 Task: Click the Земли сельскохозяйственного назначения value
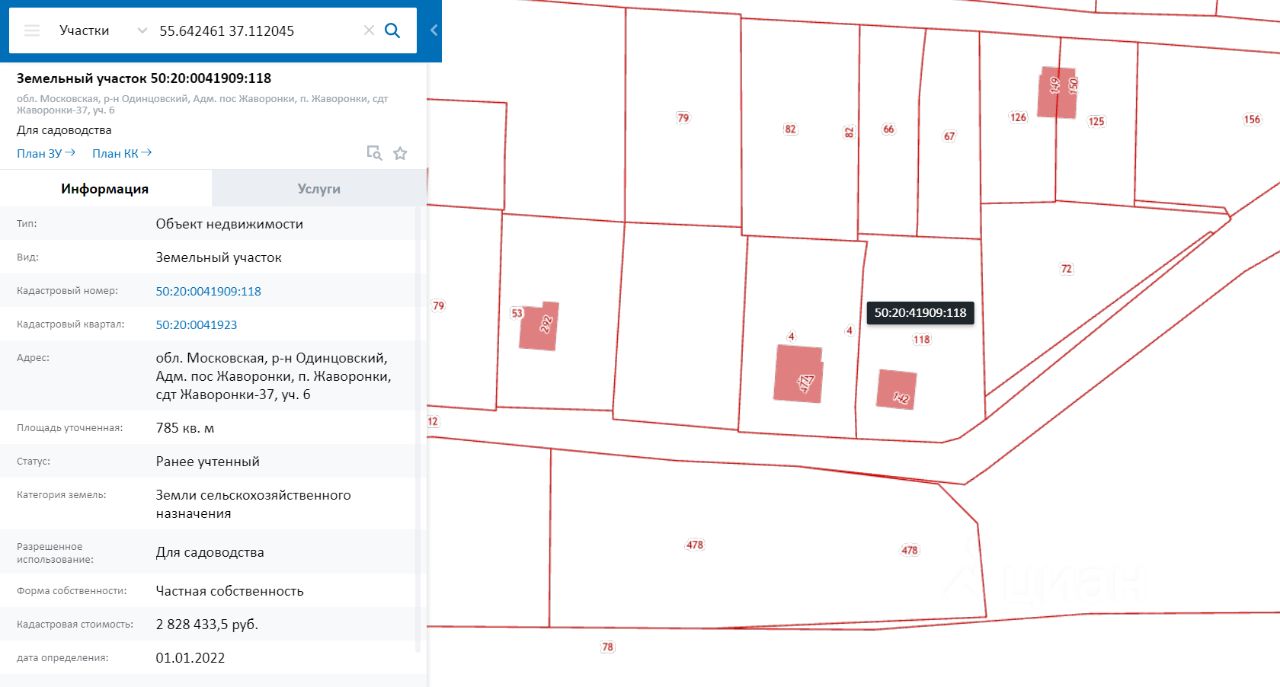tap(253, 504)
